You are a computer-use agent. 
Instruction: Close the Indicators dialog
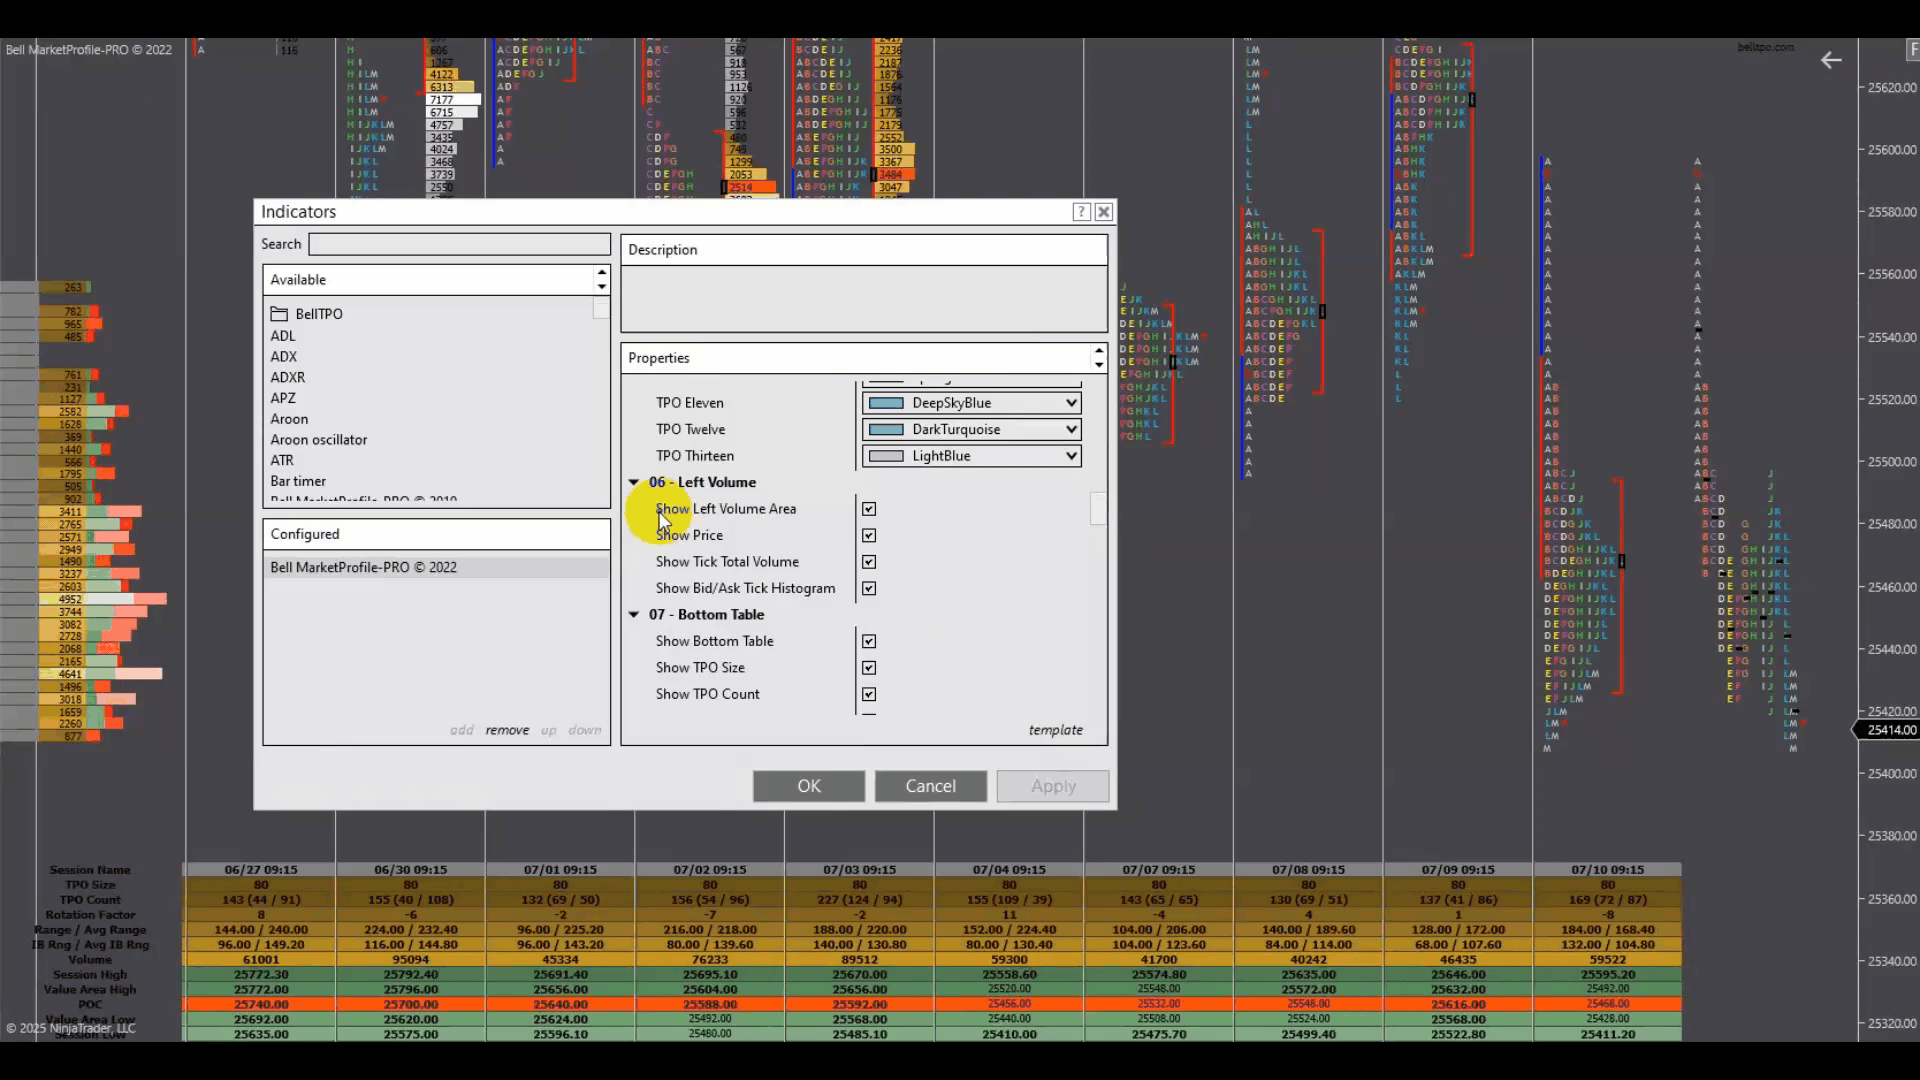point(1104,212)
